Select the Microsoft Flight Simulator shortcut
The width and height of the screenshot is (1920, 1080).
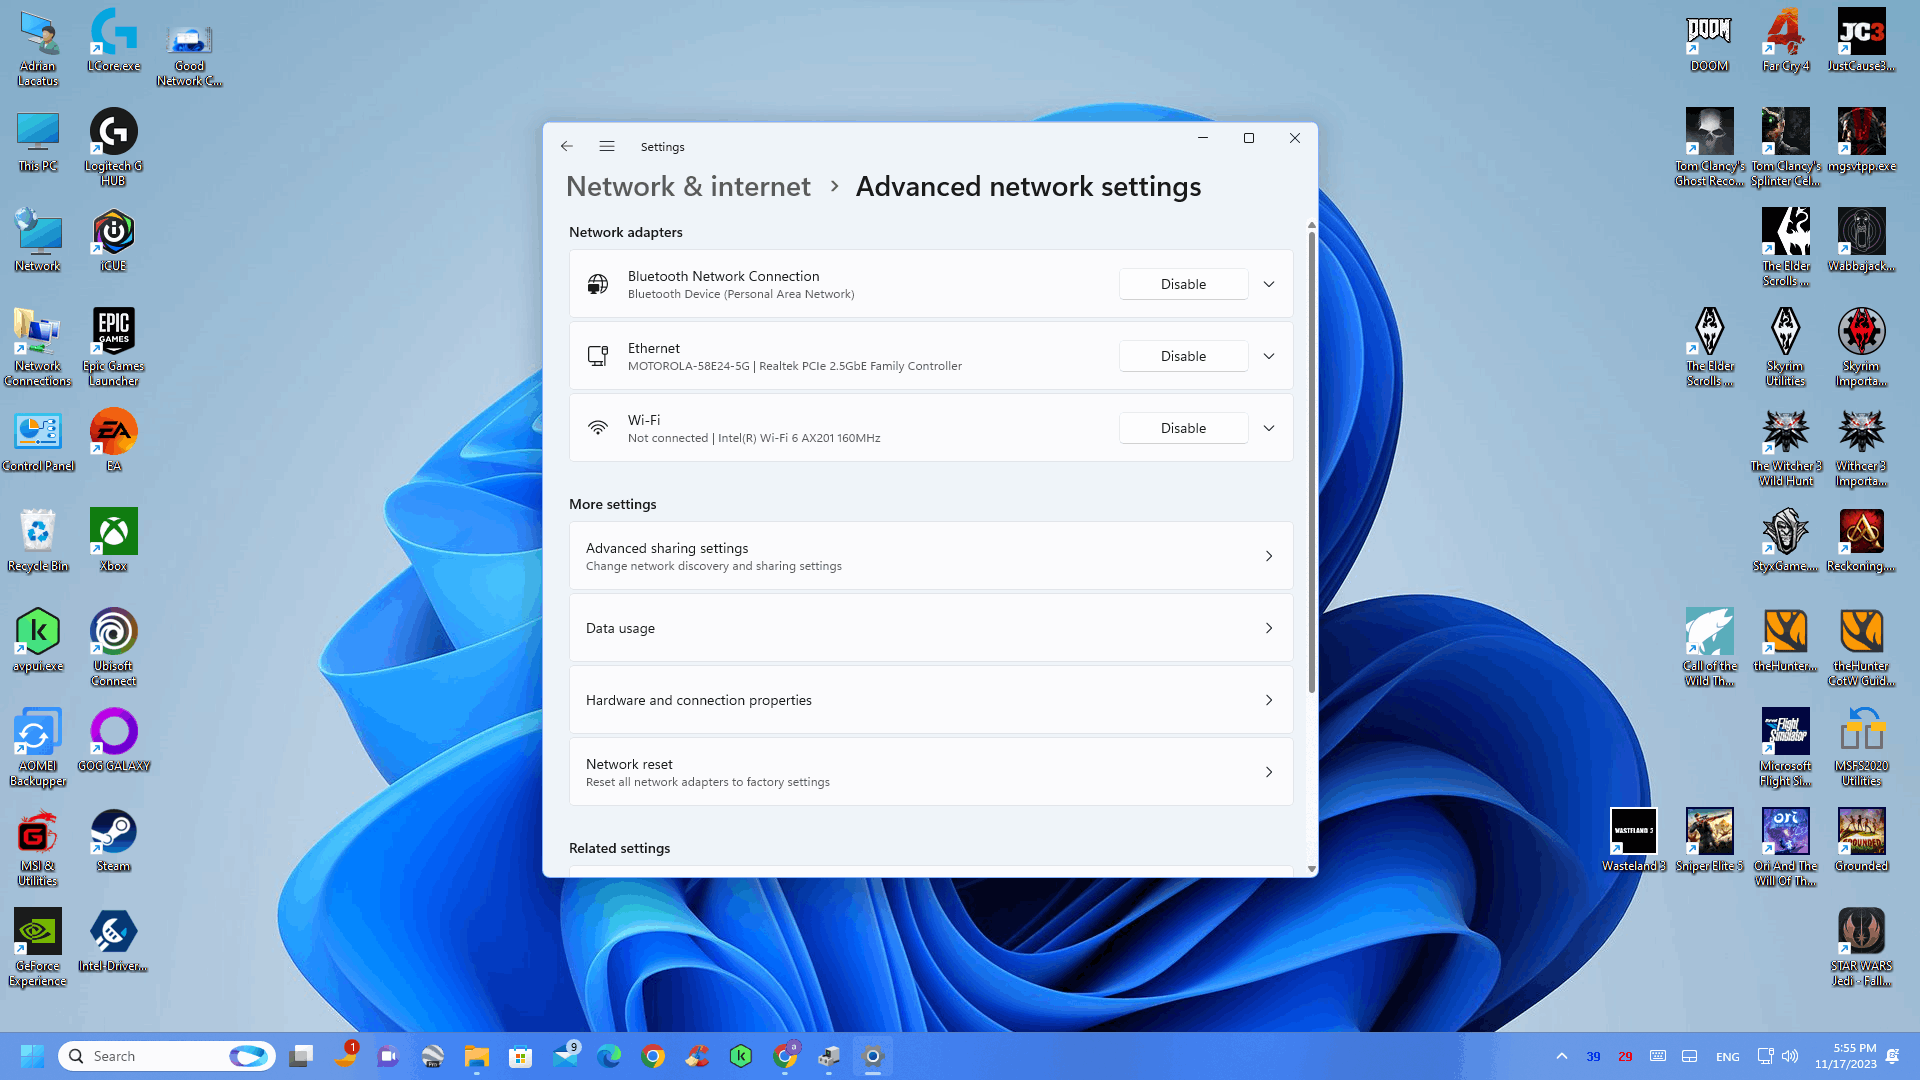tap(1786, 747)
